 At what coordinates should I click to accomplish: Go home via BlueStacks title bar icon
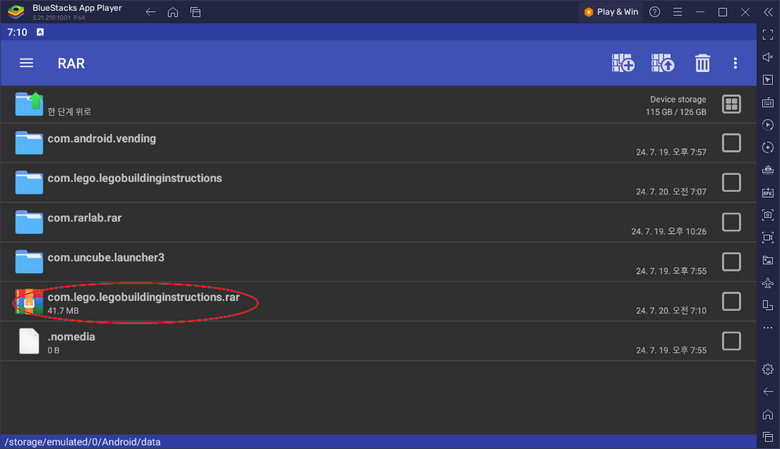pos(173,12)
